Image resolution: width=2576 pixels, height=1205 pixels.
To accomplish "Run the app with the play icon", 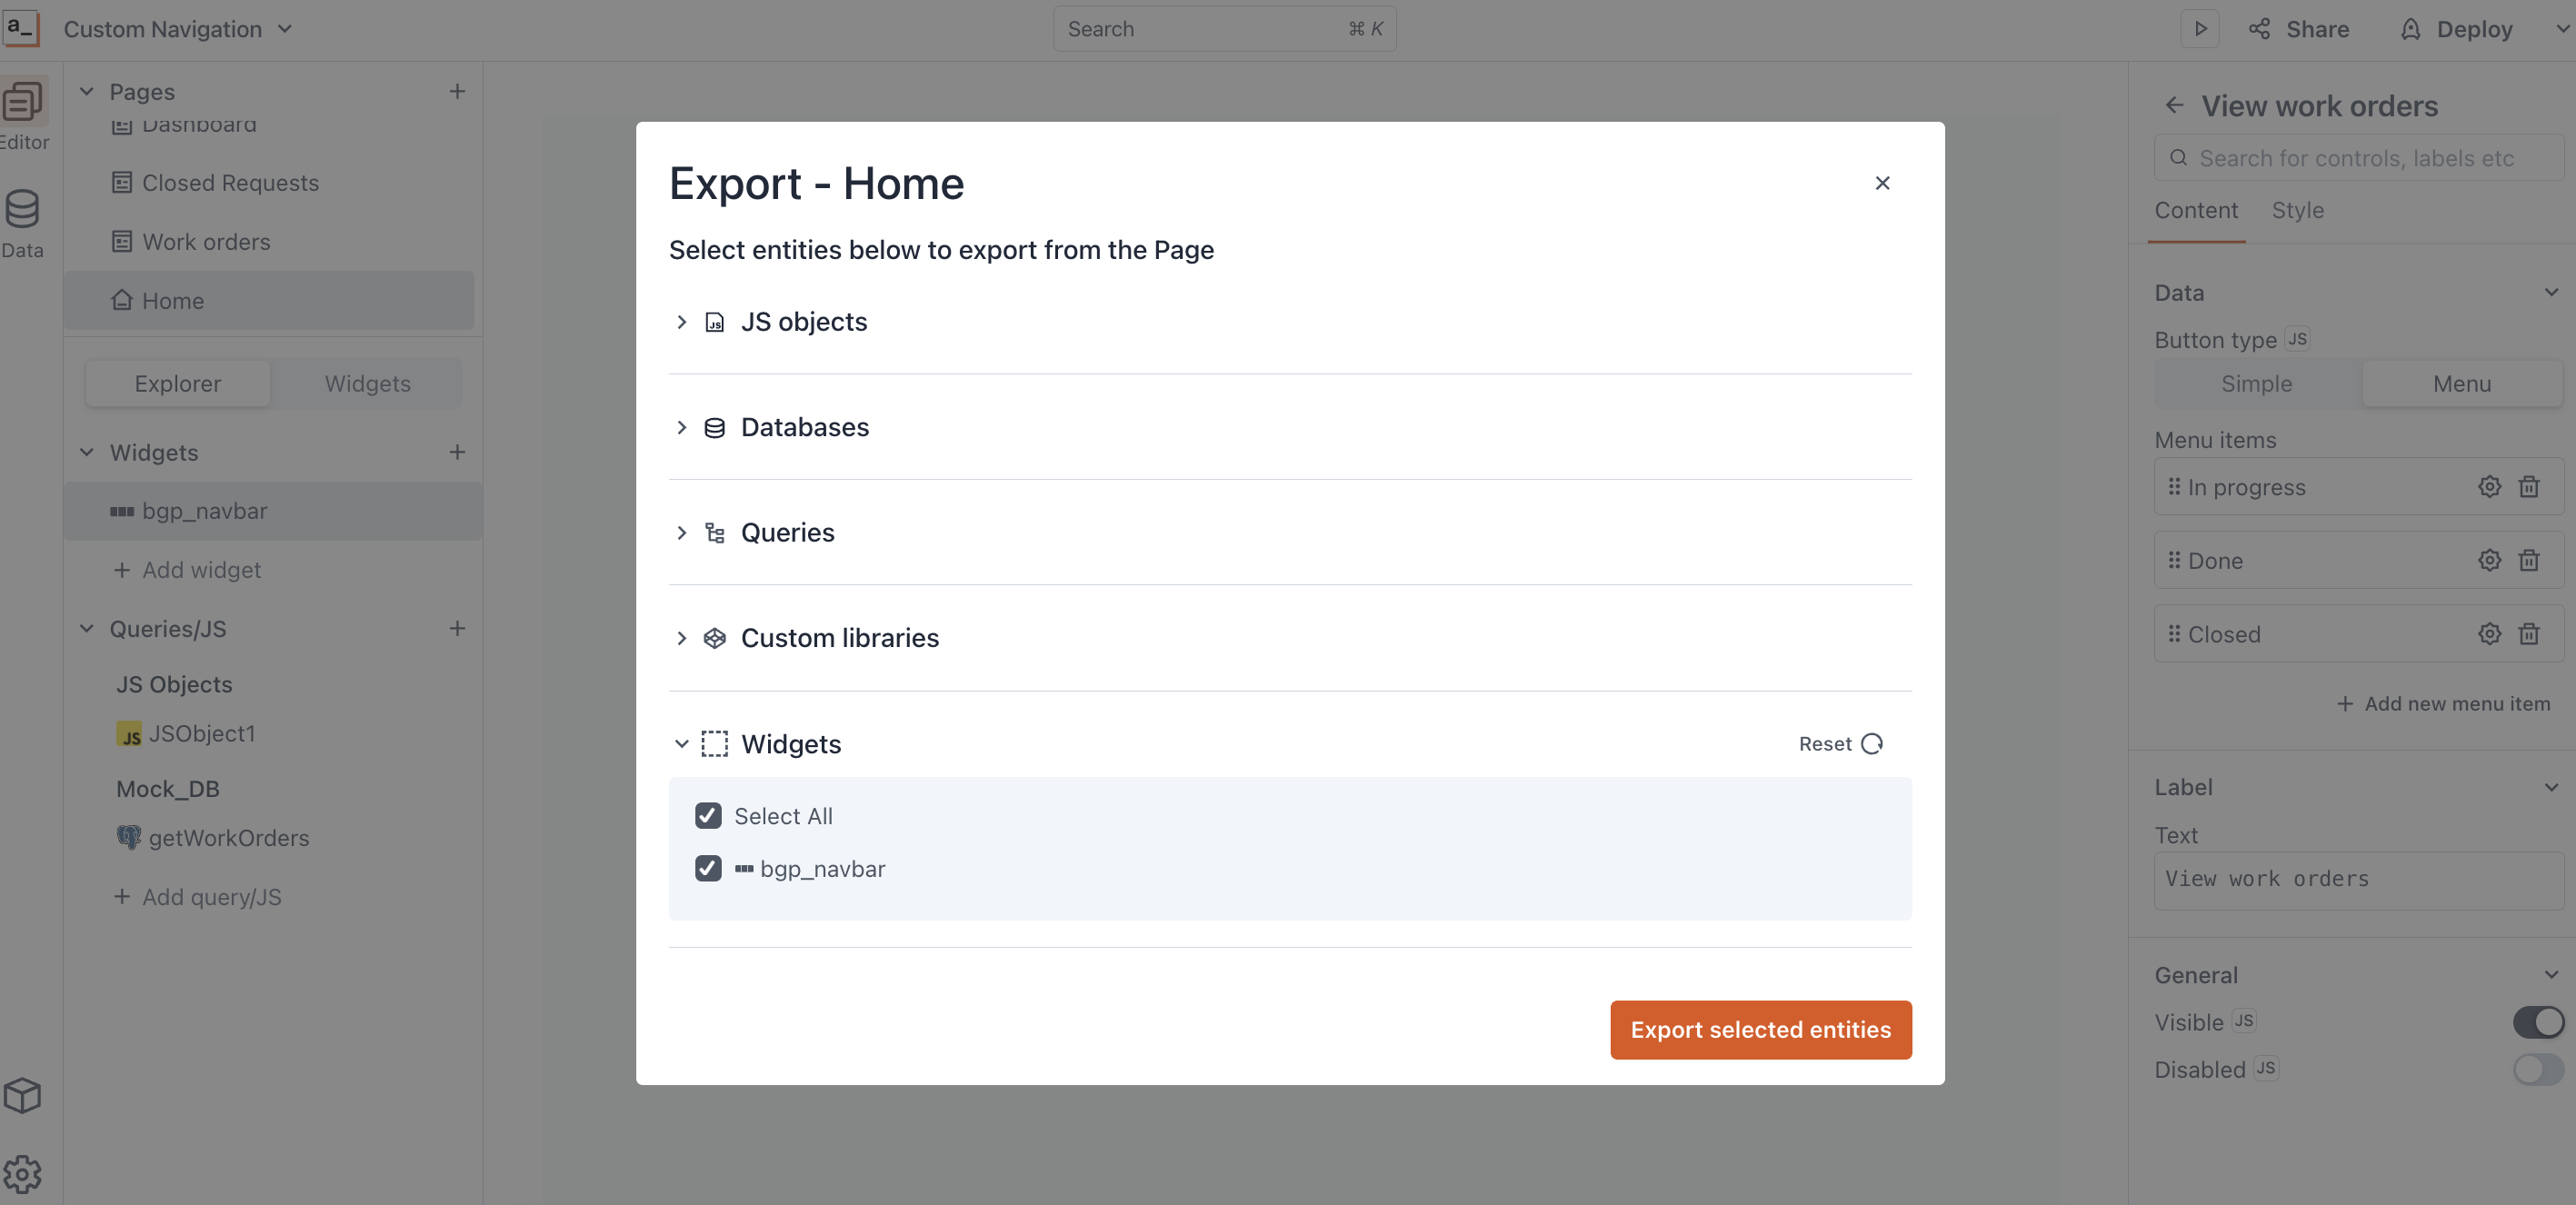I will click(2199, 29).
